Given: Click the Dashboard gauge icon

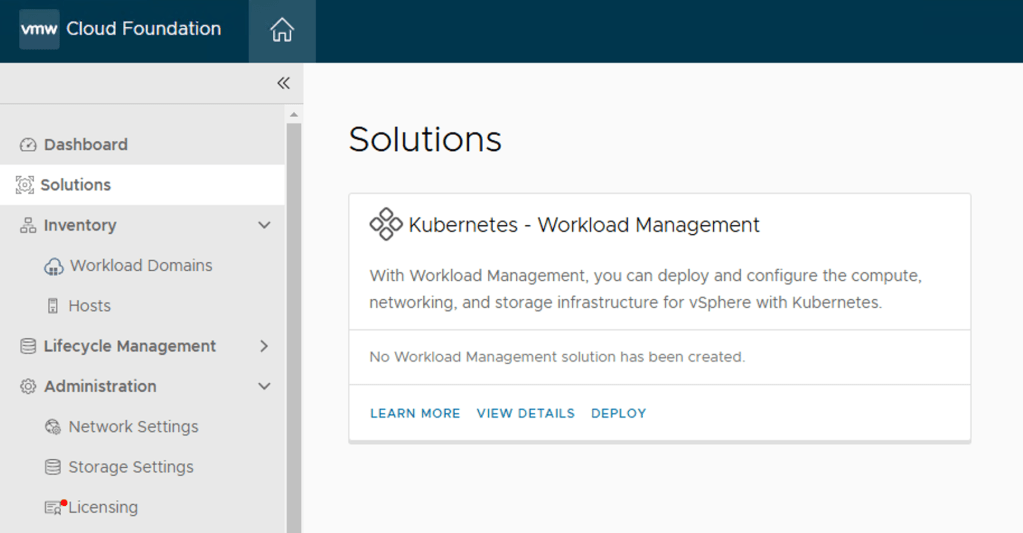Looking at the screenshot, I should click(28, 145).
